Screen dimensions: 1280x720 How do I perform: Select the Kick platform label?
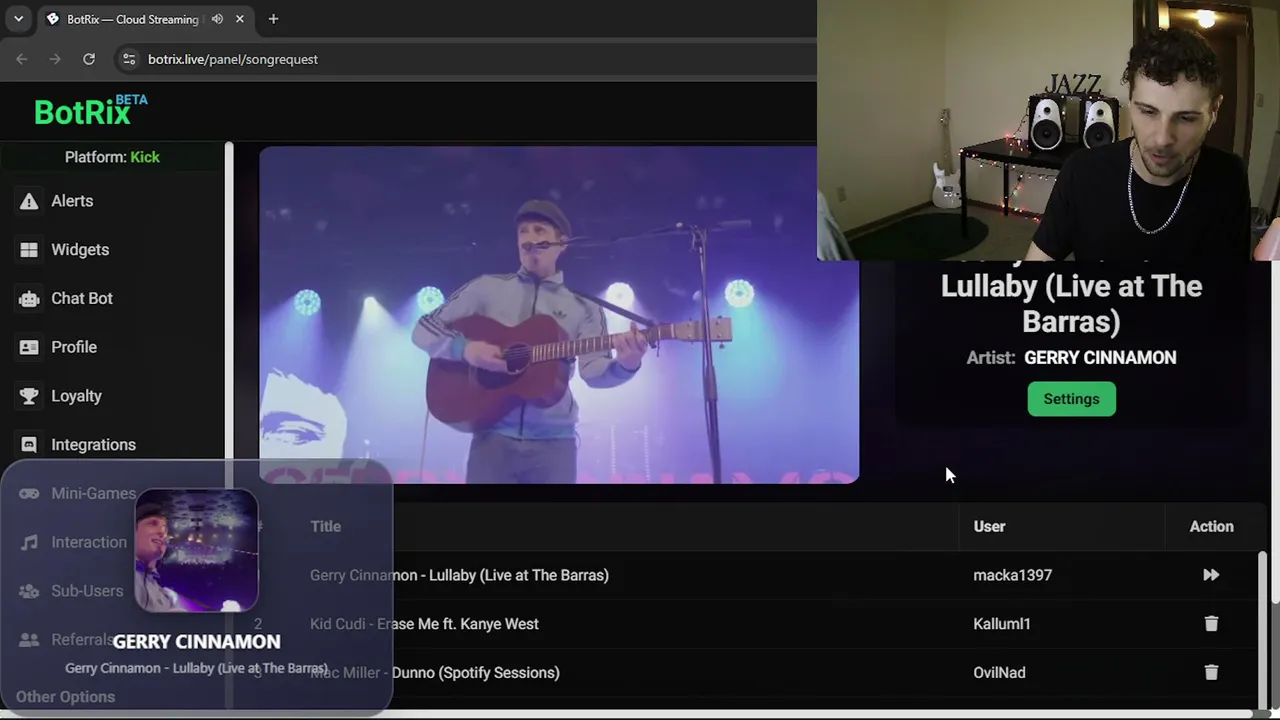coord(145,157)
